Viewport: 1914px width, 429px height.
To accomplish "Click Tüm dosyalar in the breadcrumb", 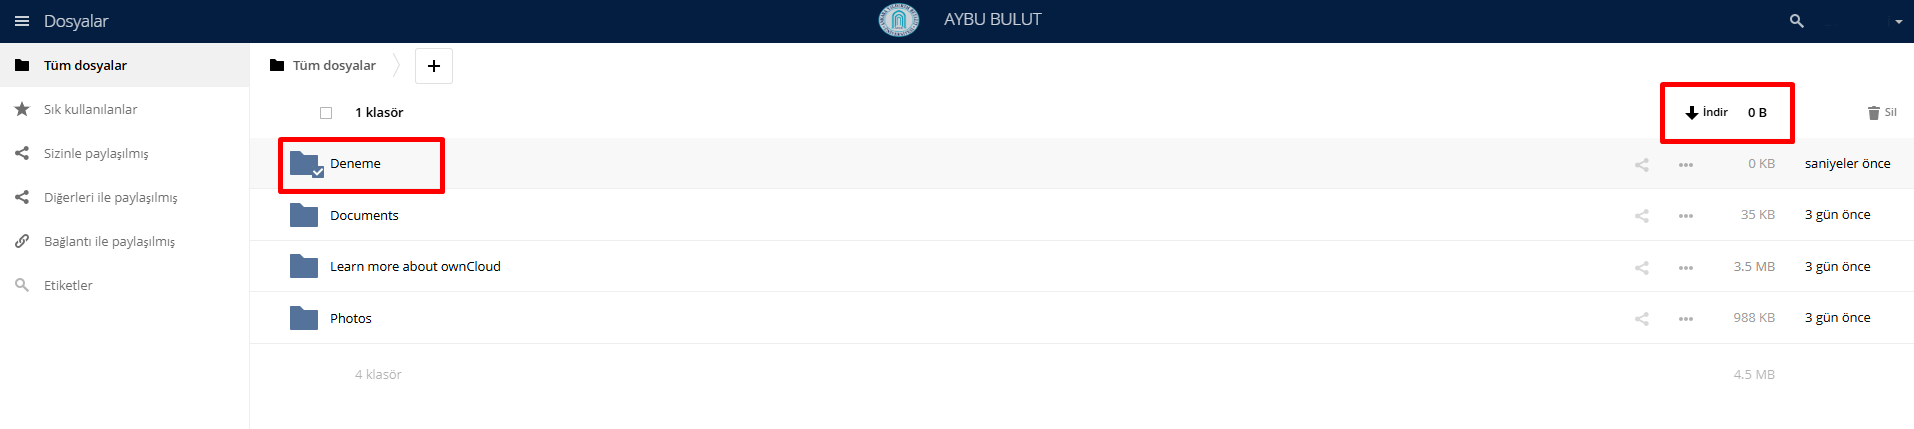I will pyautogui.click(x=333, y=66).
